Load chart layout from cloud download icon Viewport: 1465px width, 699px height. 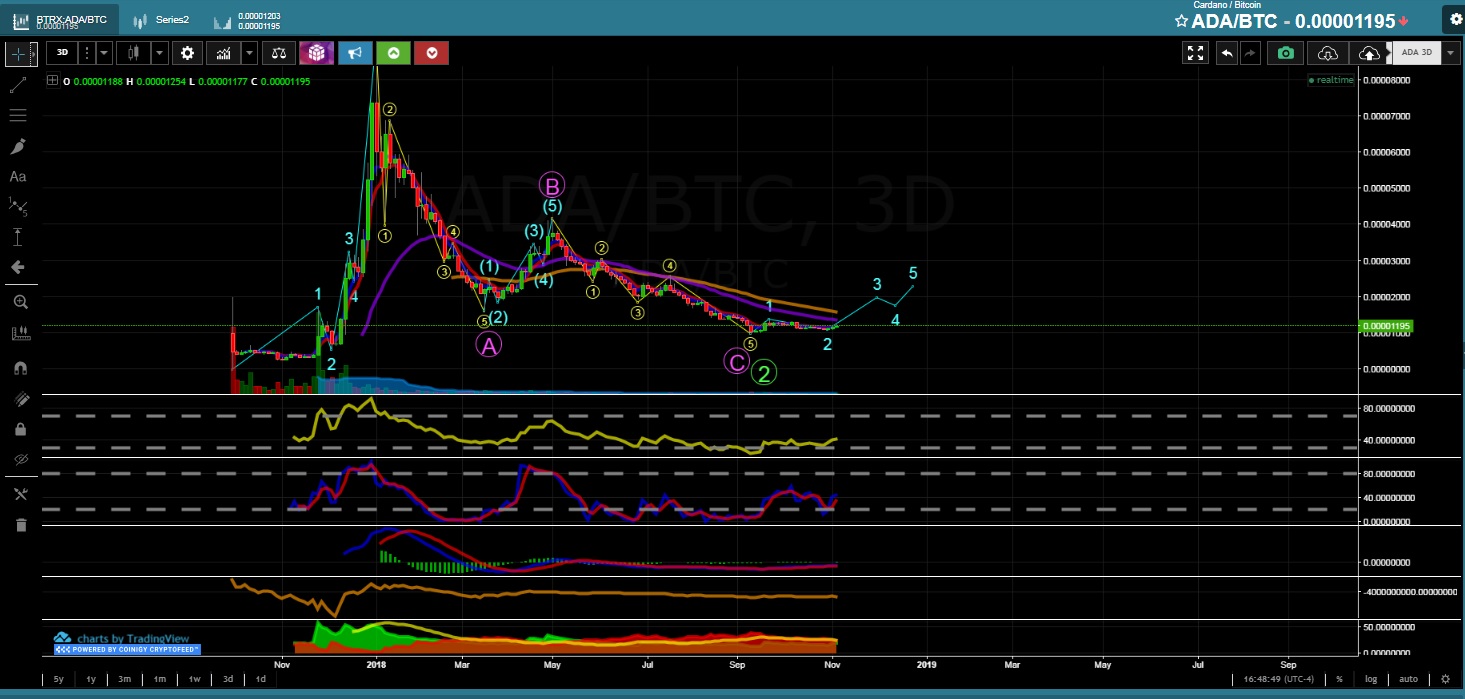[1328, 53]
